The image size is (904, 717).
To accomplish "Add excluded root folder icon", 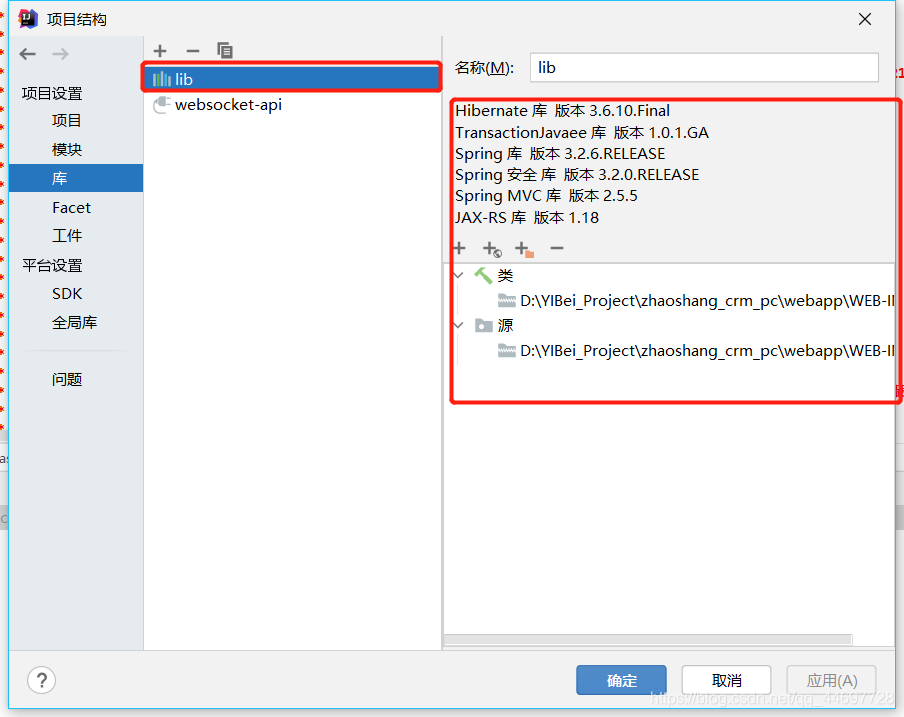I will tap(525, 250).
